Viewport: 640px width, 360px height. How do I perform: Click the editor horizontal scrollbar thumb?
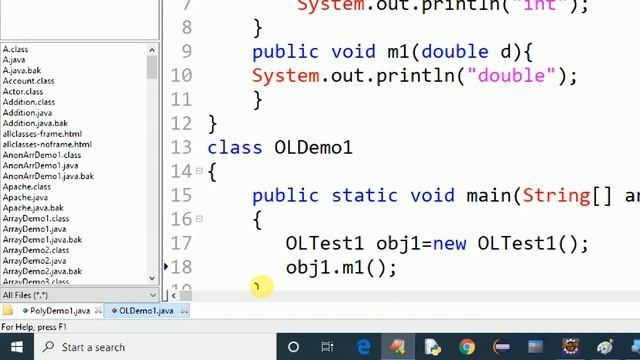[x=186, y=295]
